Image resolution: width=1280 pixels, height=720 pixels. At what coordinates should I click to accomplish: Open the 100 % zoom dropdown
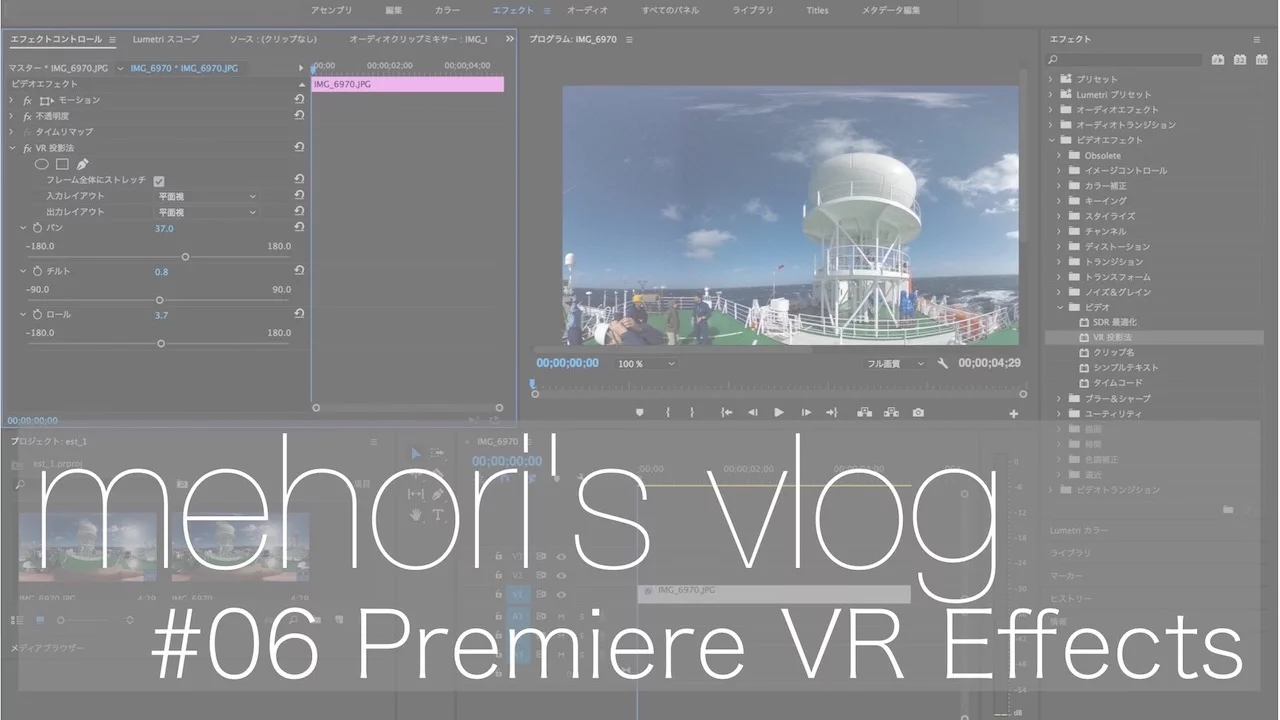[646, 364]
